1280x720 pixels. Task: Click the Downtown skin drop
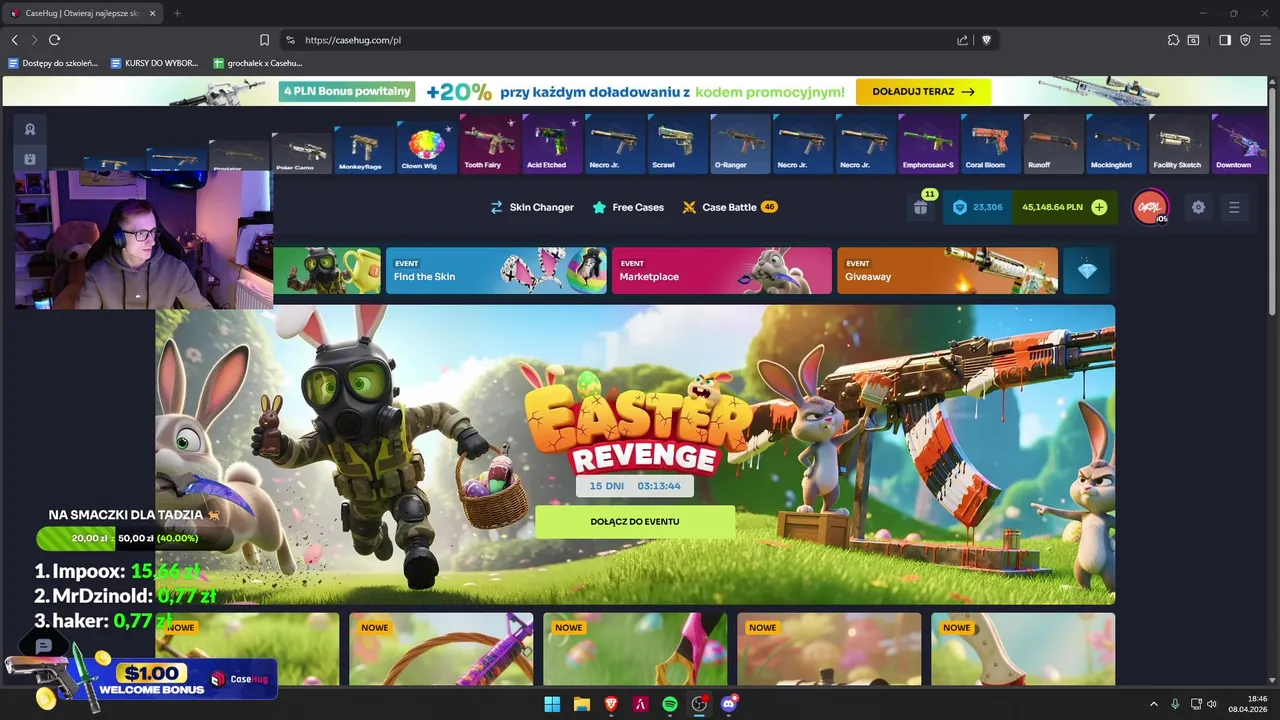point(1241,144)
